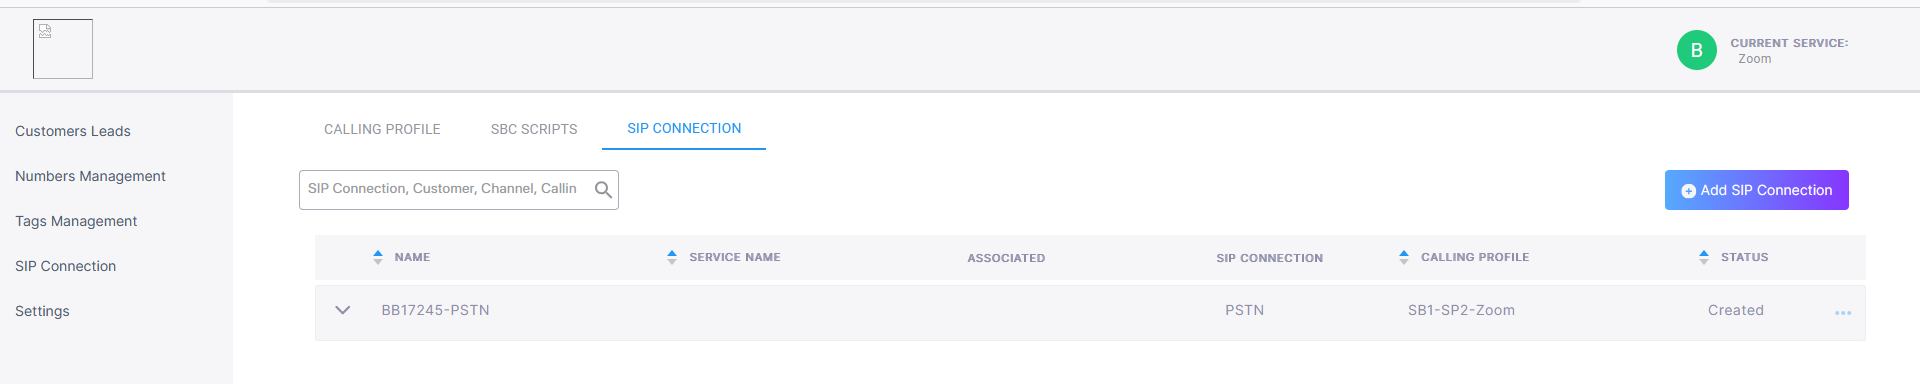This screenshot has width=1920, height=384.
Task: Sort by Calling Profile column arrows
Action: coord(1404,257)
